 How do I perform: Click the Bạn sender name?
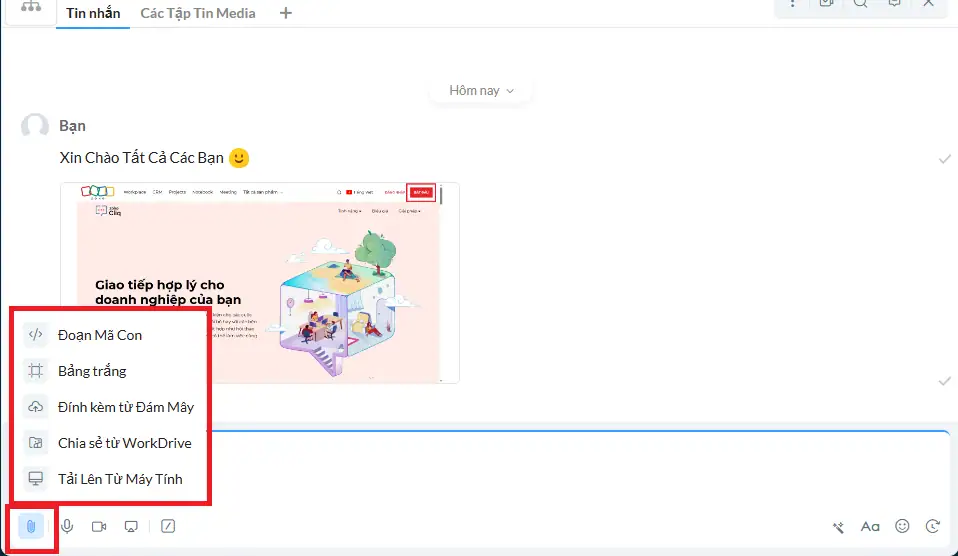click(72, 126)
